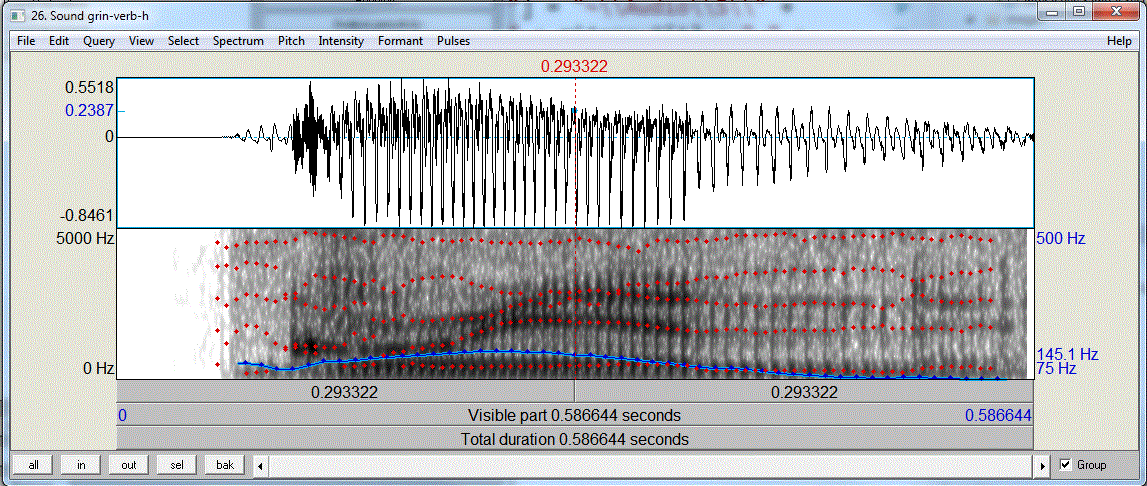Click the window end time 0.586644
The image size is (1147, 486).
pyautogui.click(x=999, y=416)
